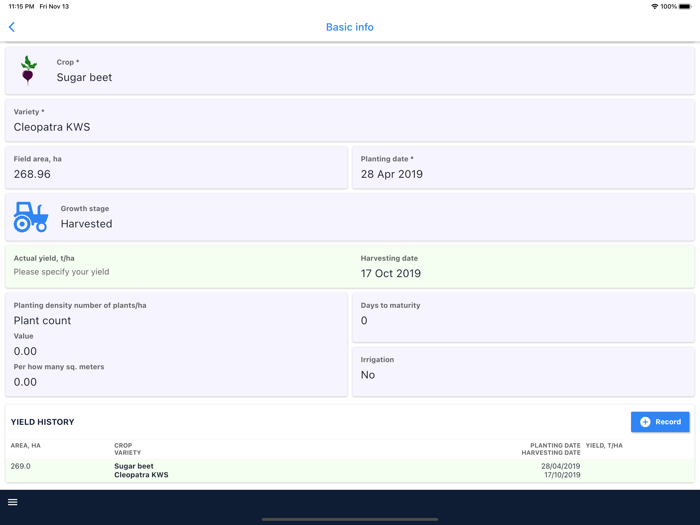Viewport: 700px width, 525px height.
Task: Specify the actual yield value
Action: 61,272
